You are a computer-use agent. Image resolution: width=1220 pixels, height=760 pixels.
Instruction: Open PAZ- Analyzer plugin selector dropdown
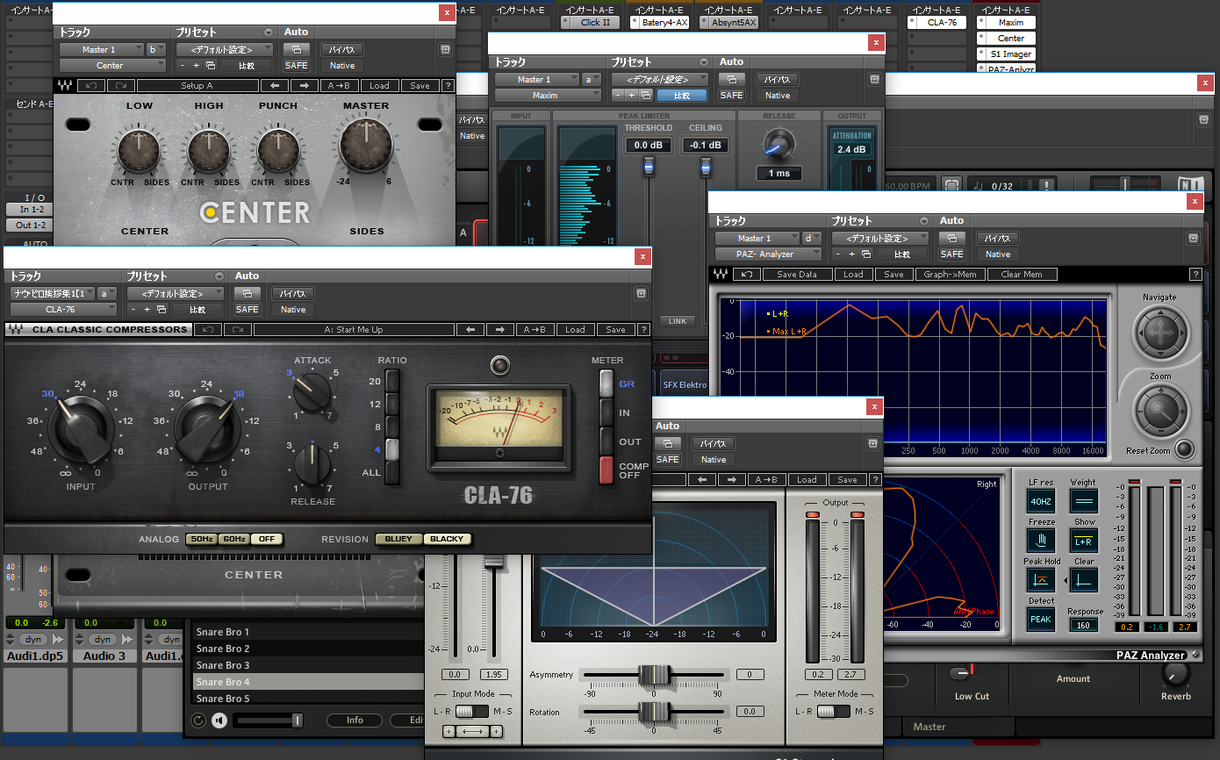click(x=766, y=254)
